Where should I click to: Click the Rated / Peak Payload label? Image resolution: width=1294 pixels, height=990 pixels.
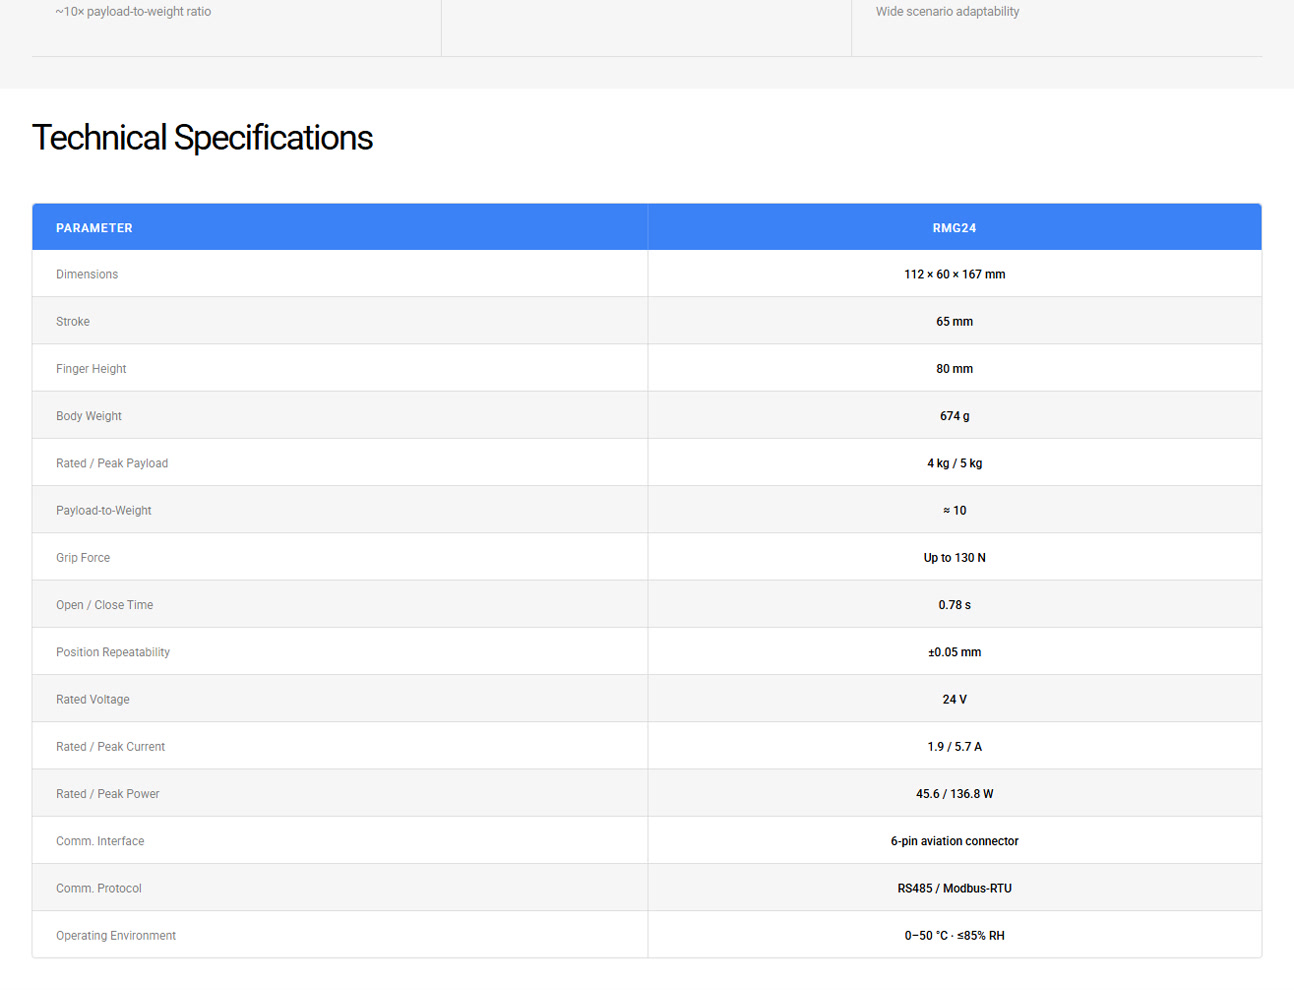click(x=112, y=463)
